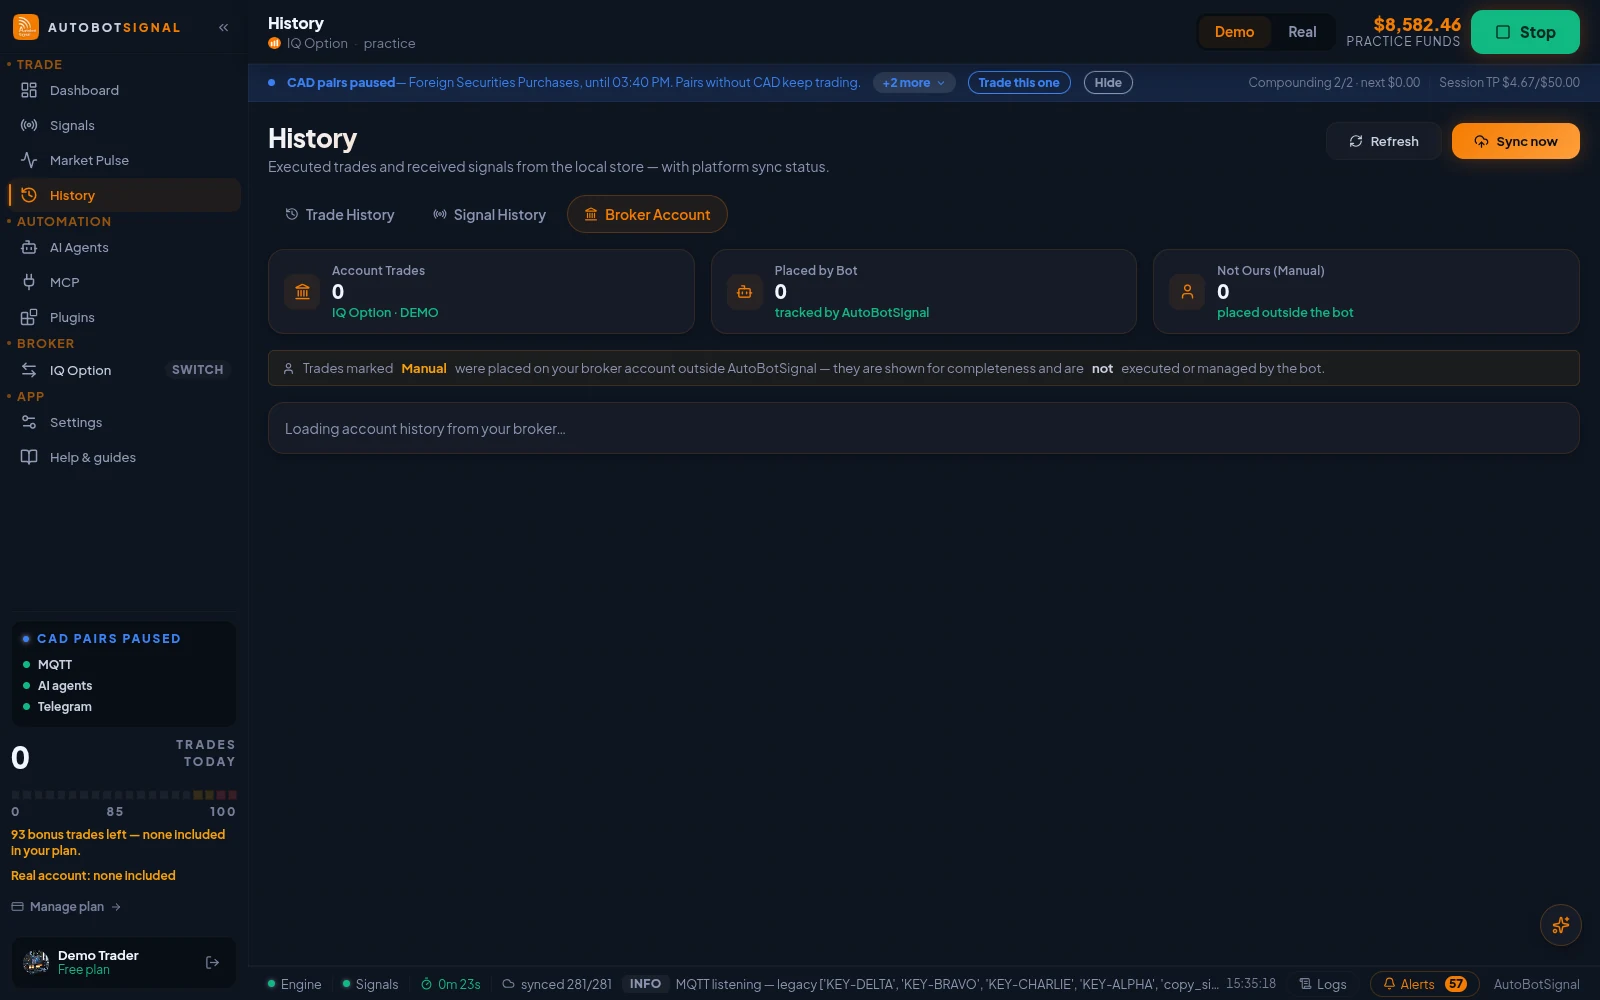Click Trade this one button
The height and width of the screenshot is (1000, 1600).
[x=1019, y=83]
